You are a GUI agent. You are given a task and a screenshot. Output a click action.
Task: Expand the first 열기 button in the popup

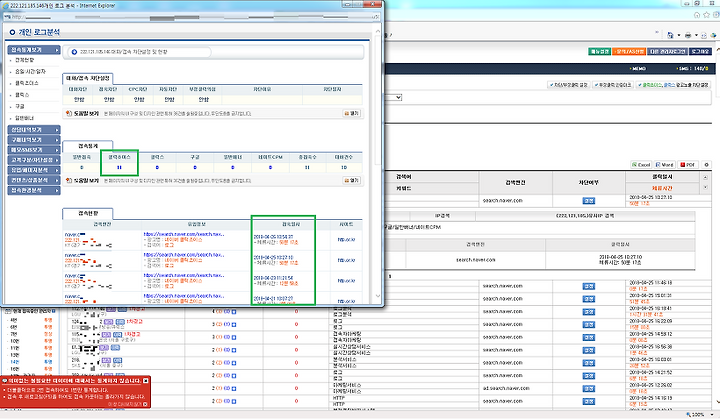[352, 113]
